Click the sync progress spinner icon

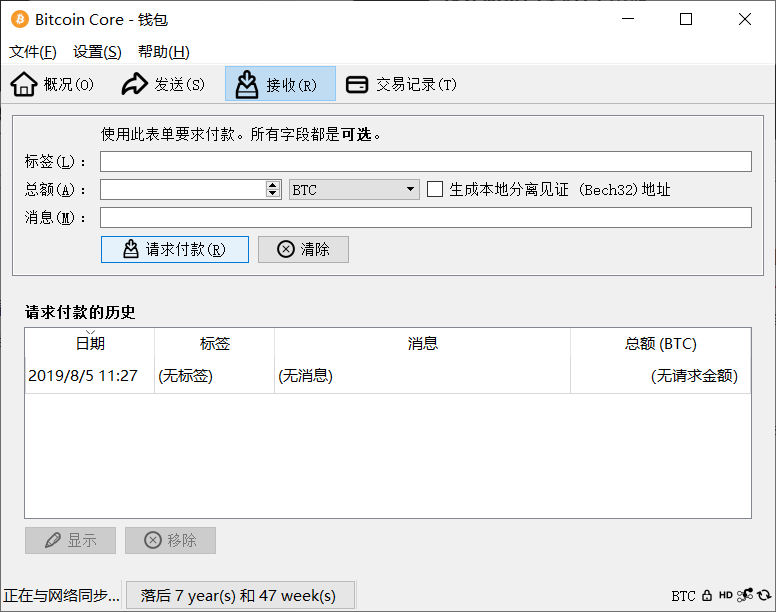pyautogui.click(x=764, y=595)
